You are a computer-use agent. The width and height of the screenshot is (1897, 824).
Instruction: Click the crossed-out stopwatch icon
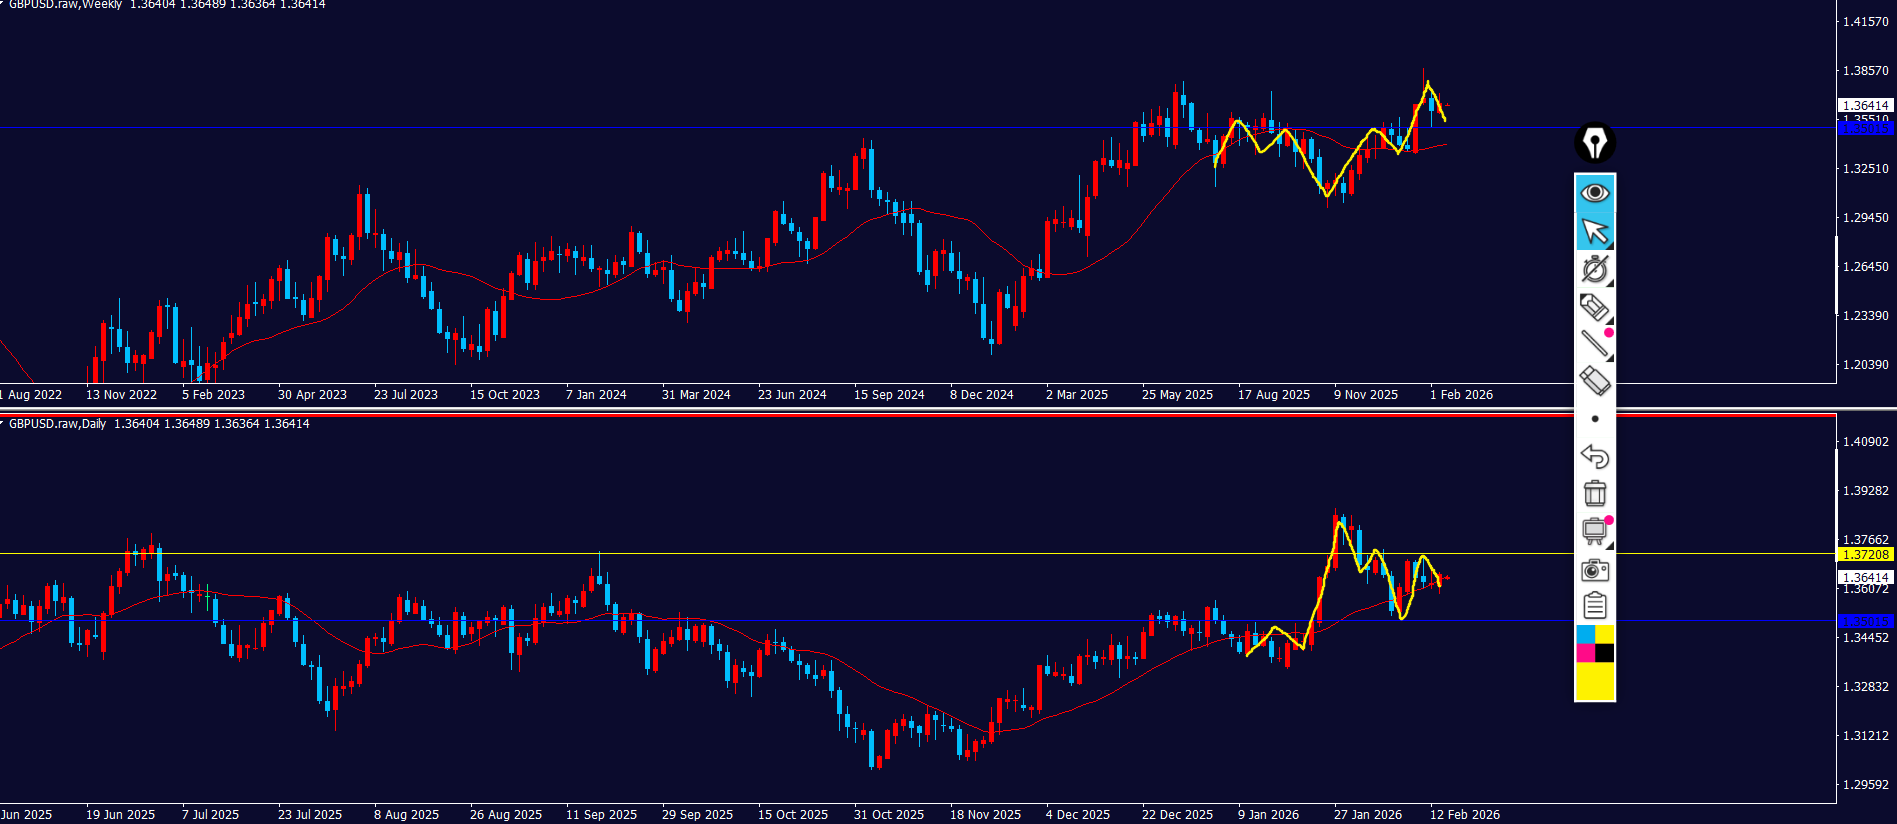[1594, 269]
